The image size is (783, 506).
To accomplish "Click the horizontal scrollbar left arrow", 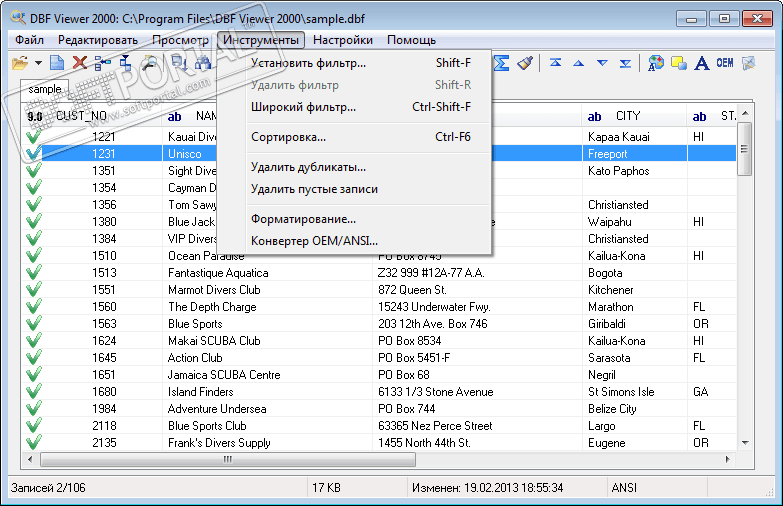I will (30, 459).
